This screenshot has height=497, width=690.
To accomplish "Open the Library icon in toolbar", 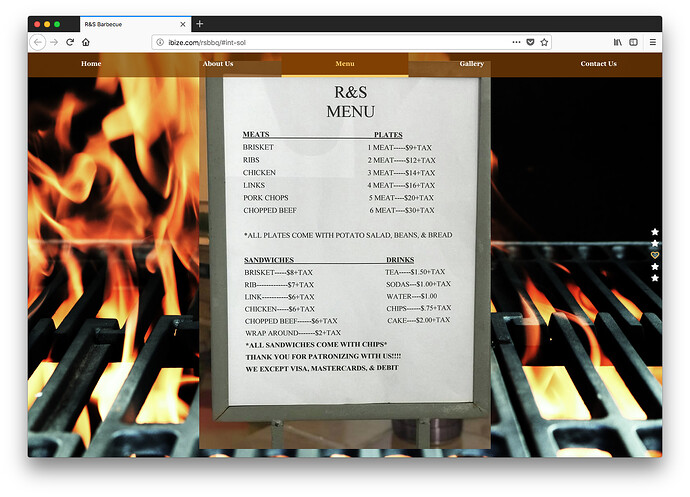I will tap(618, 42).
